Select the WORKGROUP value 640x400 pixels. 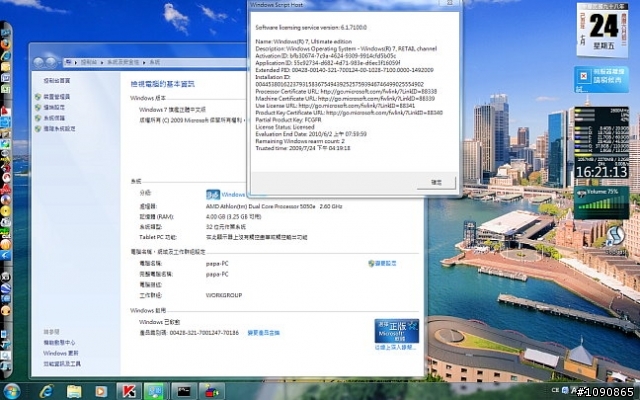point(224,295)
